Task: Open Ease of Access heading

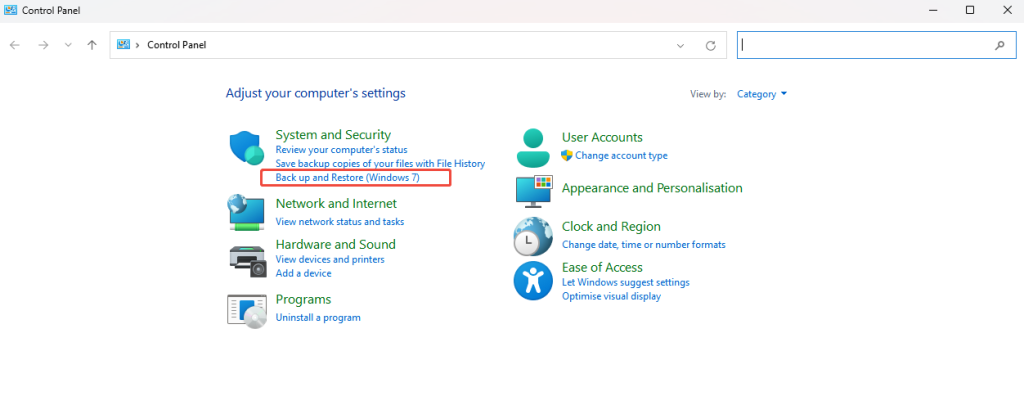Action: [602, 267]
